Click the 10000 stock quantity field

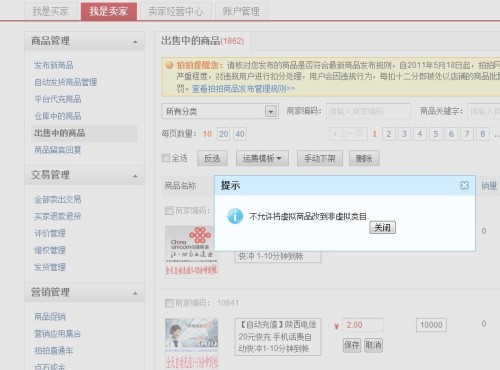pyautogui.click(x=431, y=325)
